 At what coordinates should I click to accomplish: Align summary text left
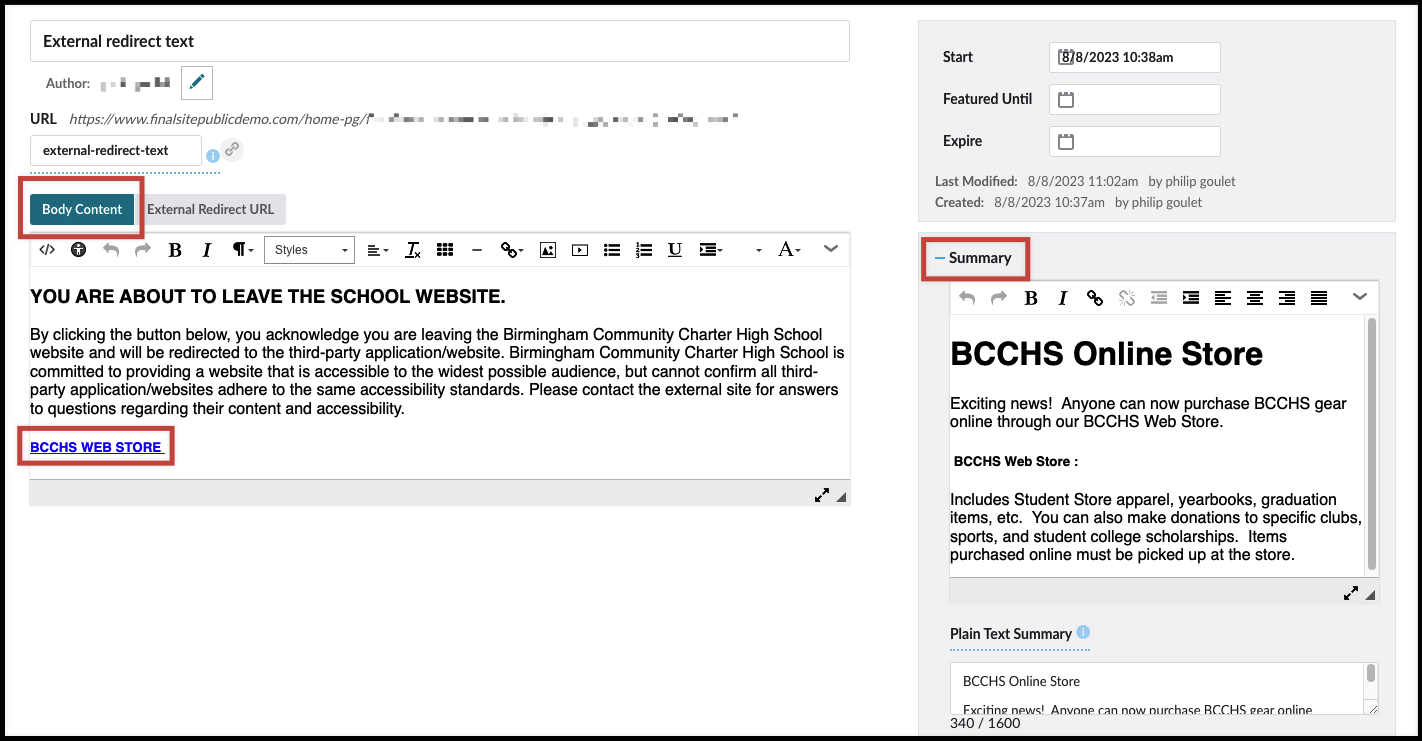point(1223,298)
